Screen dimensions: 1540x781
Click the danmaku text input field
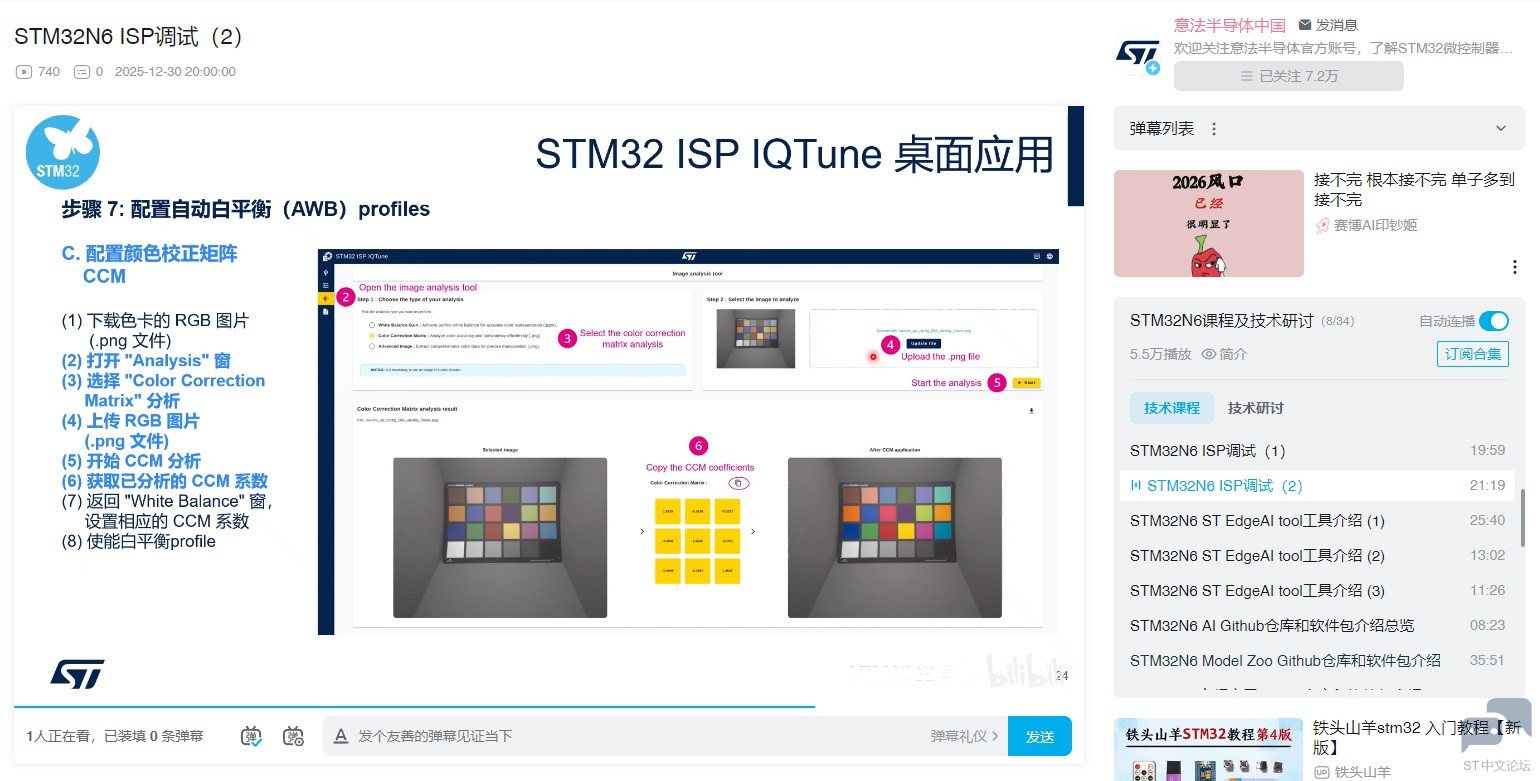click(640, 736)
